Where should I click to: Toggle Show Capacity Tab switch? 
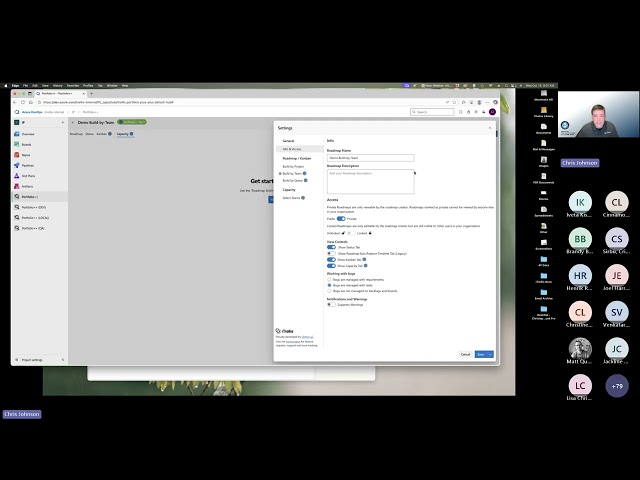tap(331, 266)
